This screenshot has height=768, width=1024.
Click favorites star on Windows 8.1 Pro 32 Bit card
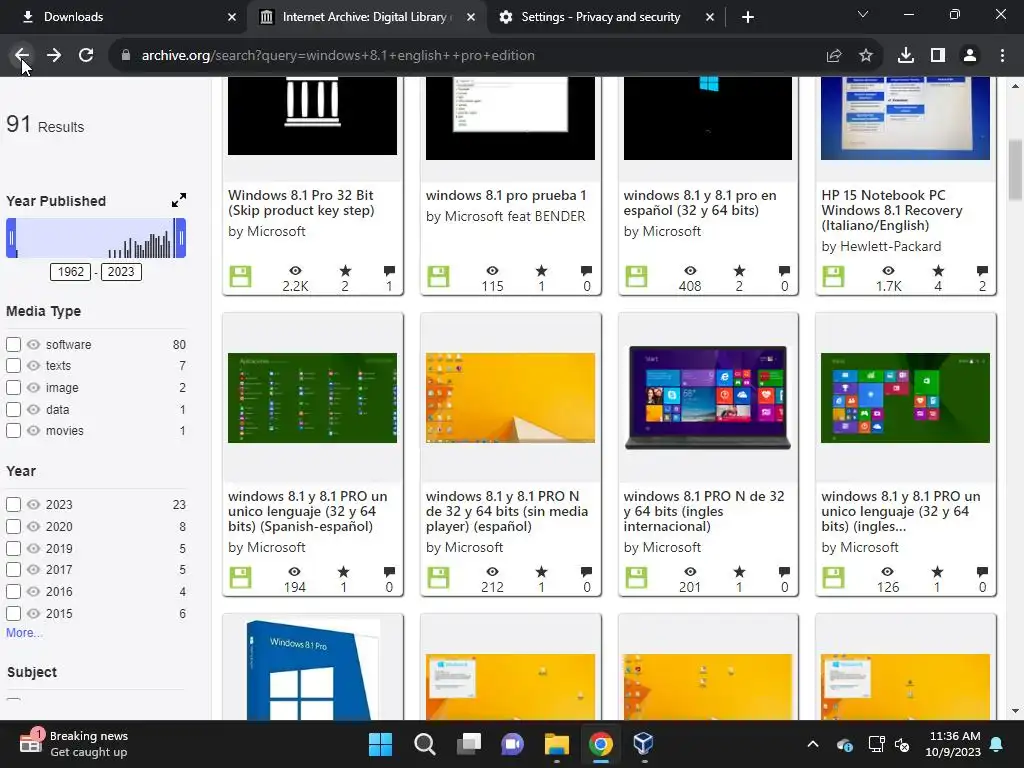click(345, 270)
